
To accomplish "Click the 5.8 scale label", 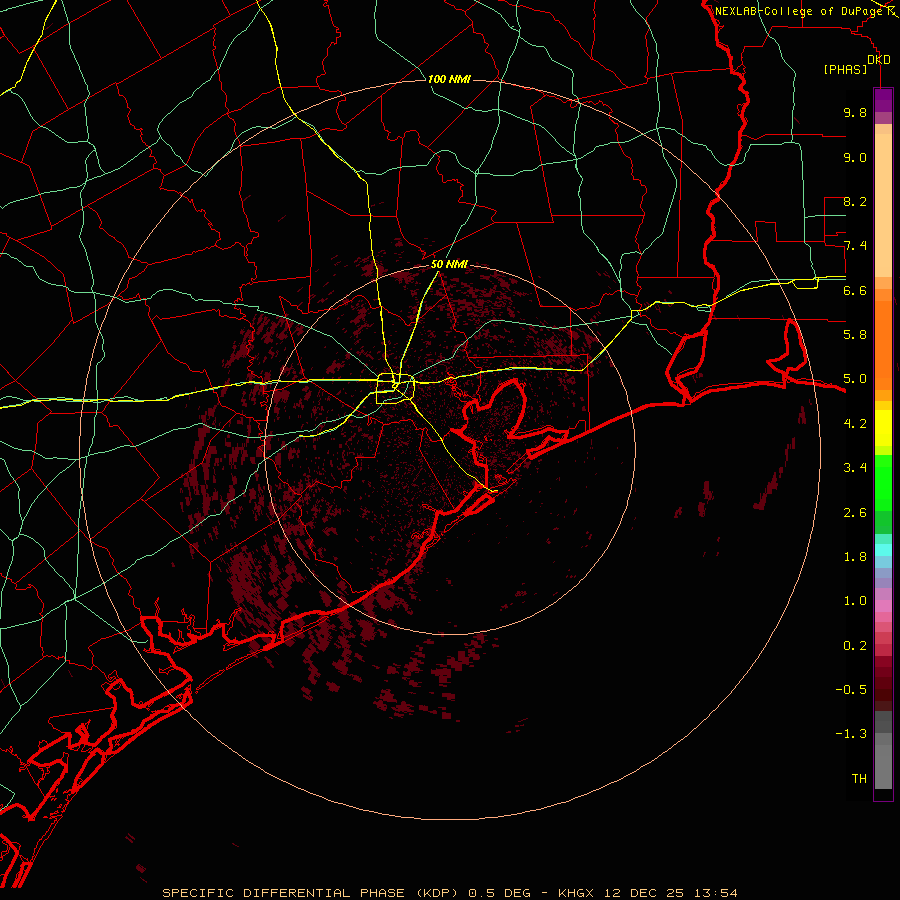I will [x=855, y=335].
